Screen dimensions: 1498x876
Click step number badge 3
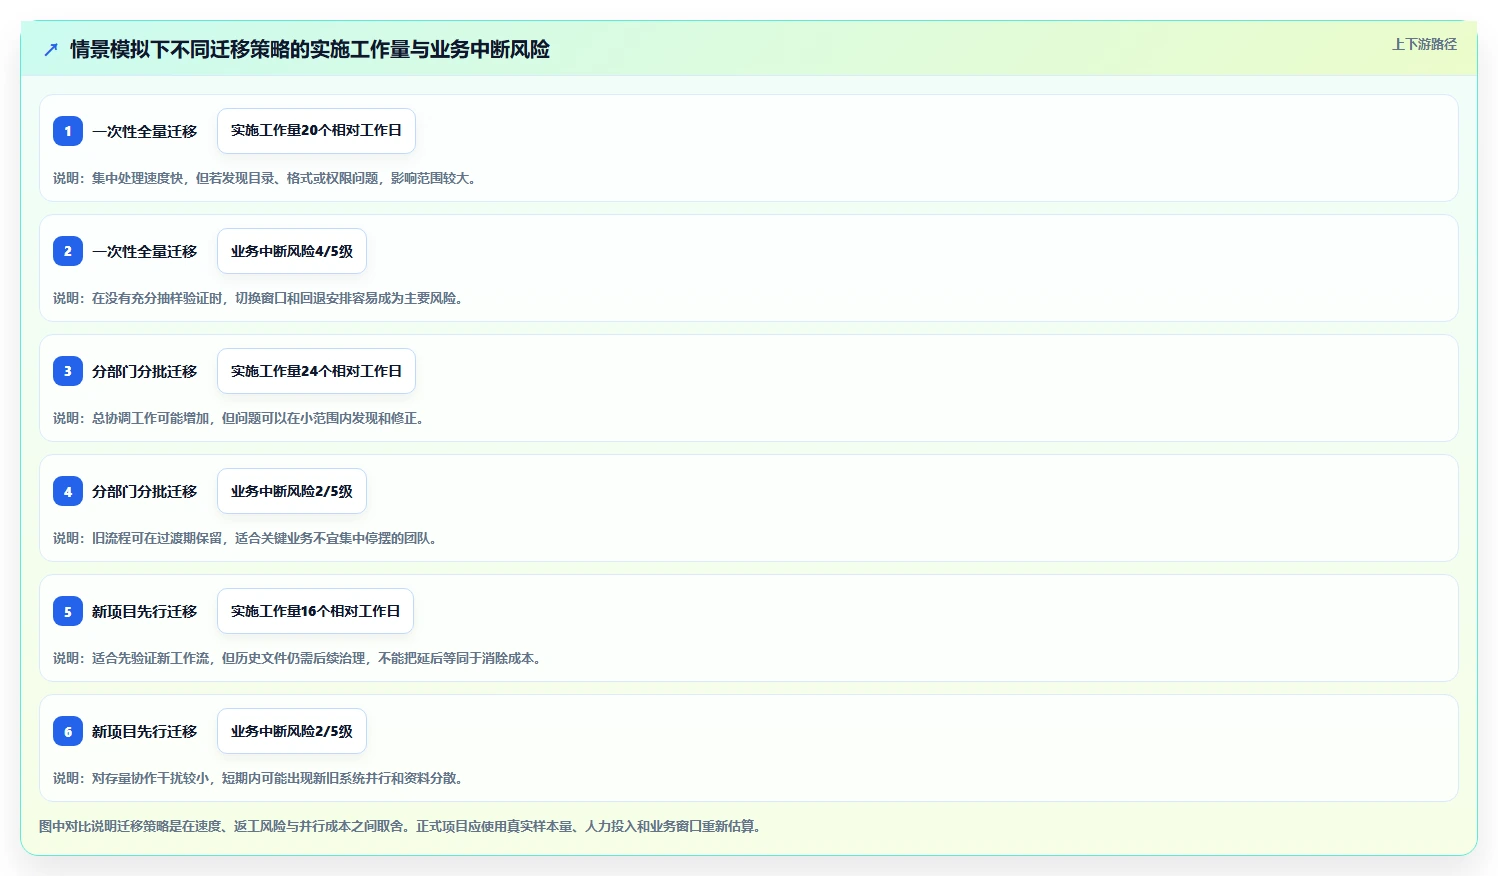click(x=68, y=371)
